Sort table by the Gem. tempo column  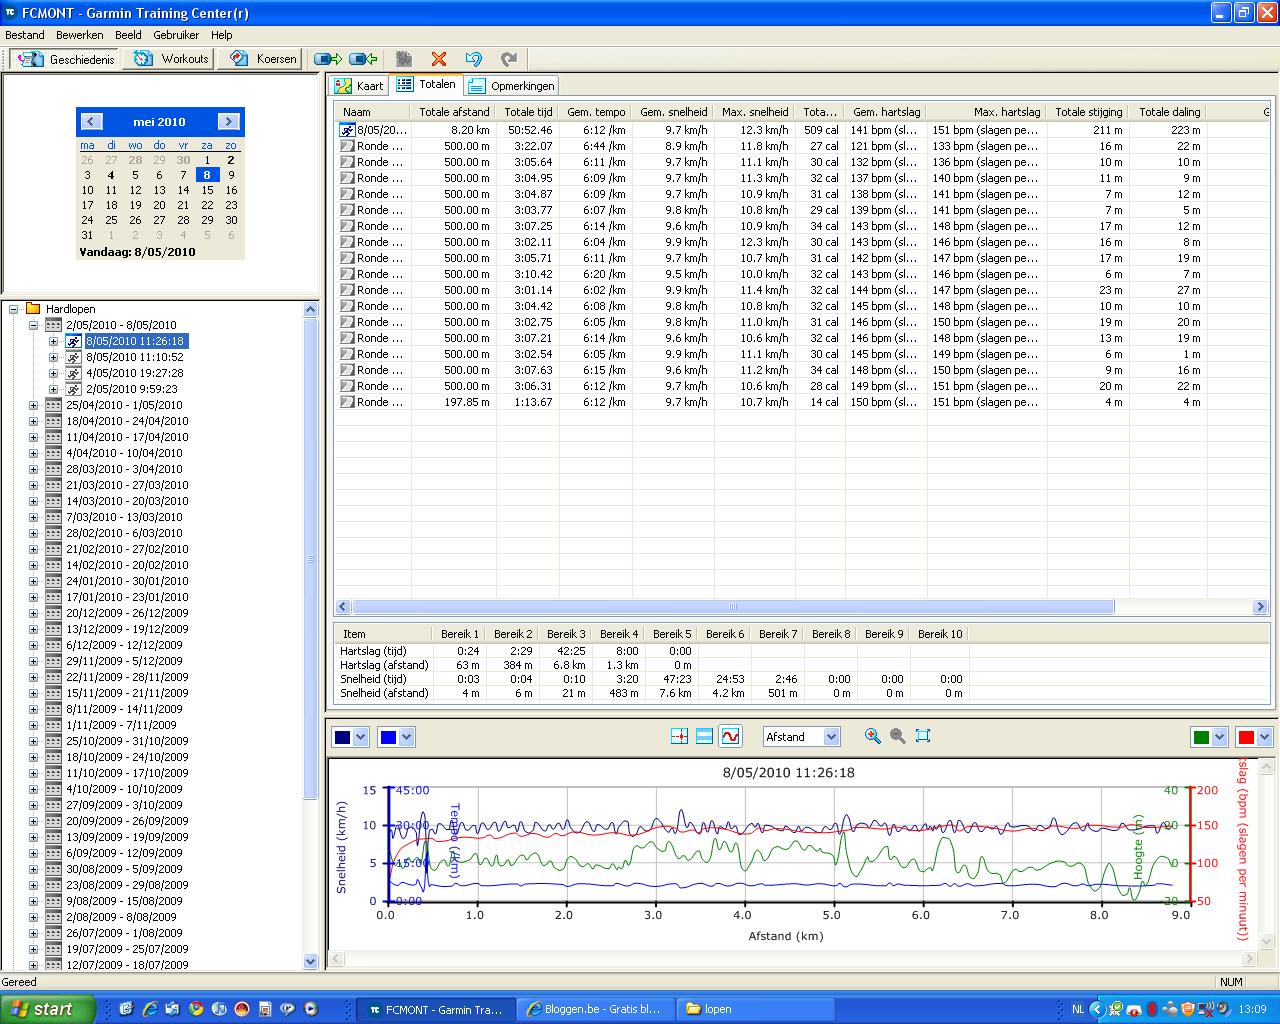click(x=595, y=112)
